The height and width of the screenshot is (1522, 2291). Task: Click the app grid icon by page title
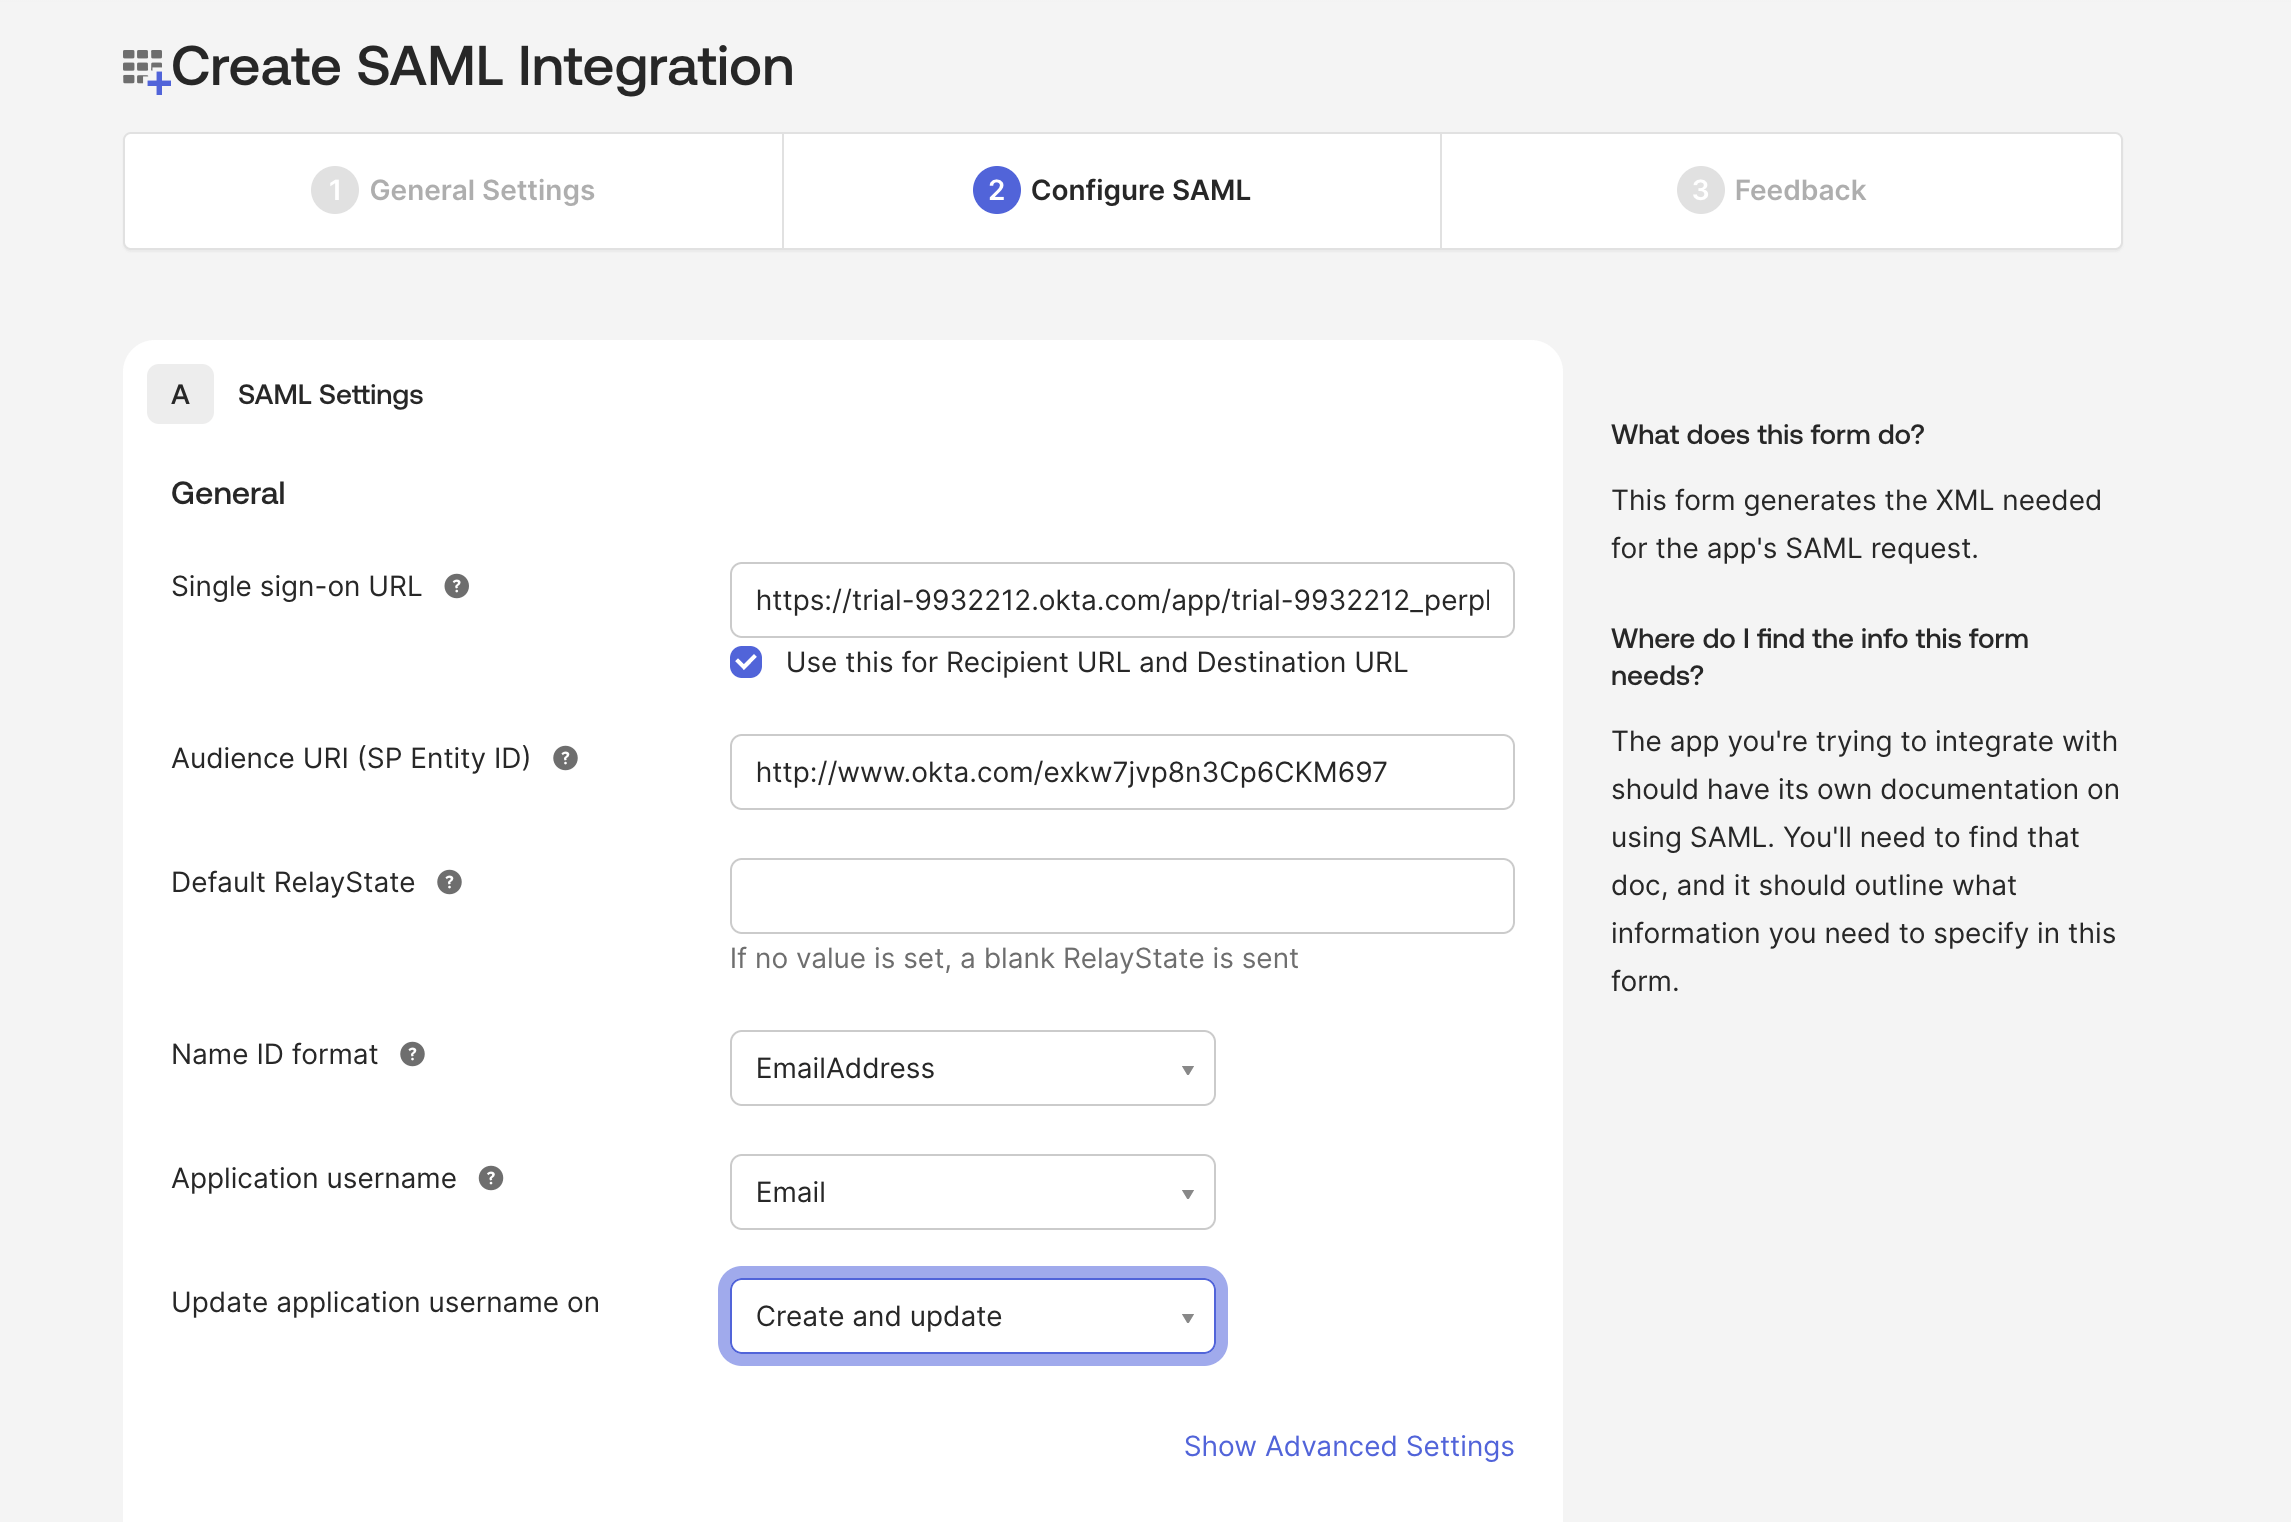click(x=146, y=70)
